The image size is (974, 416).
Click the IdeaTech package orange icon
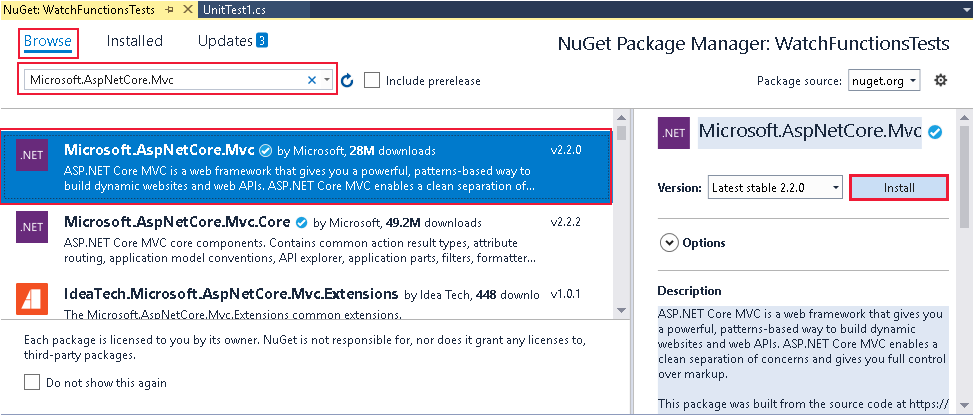click(x=31, y=299)
